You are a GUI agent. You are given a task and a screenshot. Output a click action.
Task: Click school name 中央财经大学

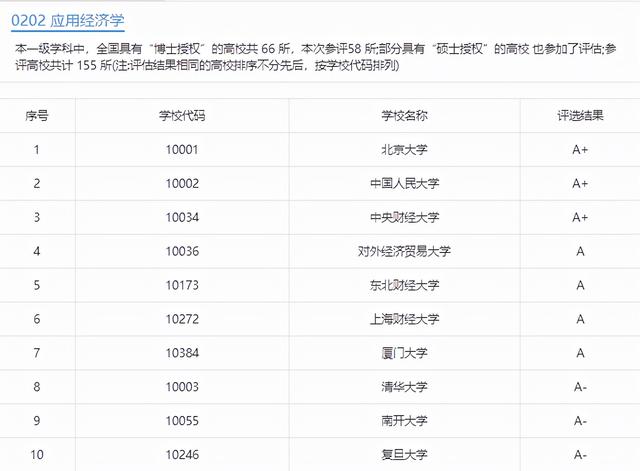coord(404,218)
